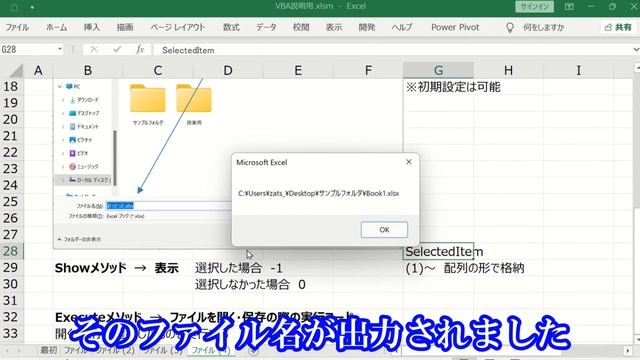Select row 28 header
The height and width of the screenshot is (360, 640).
(11, 251)
